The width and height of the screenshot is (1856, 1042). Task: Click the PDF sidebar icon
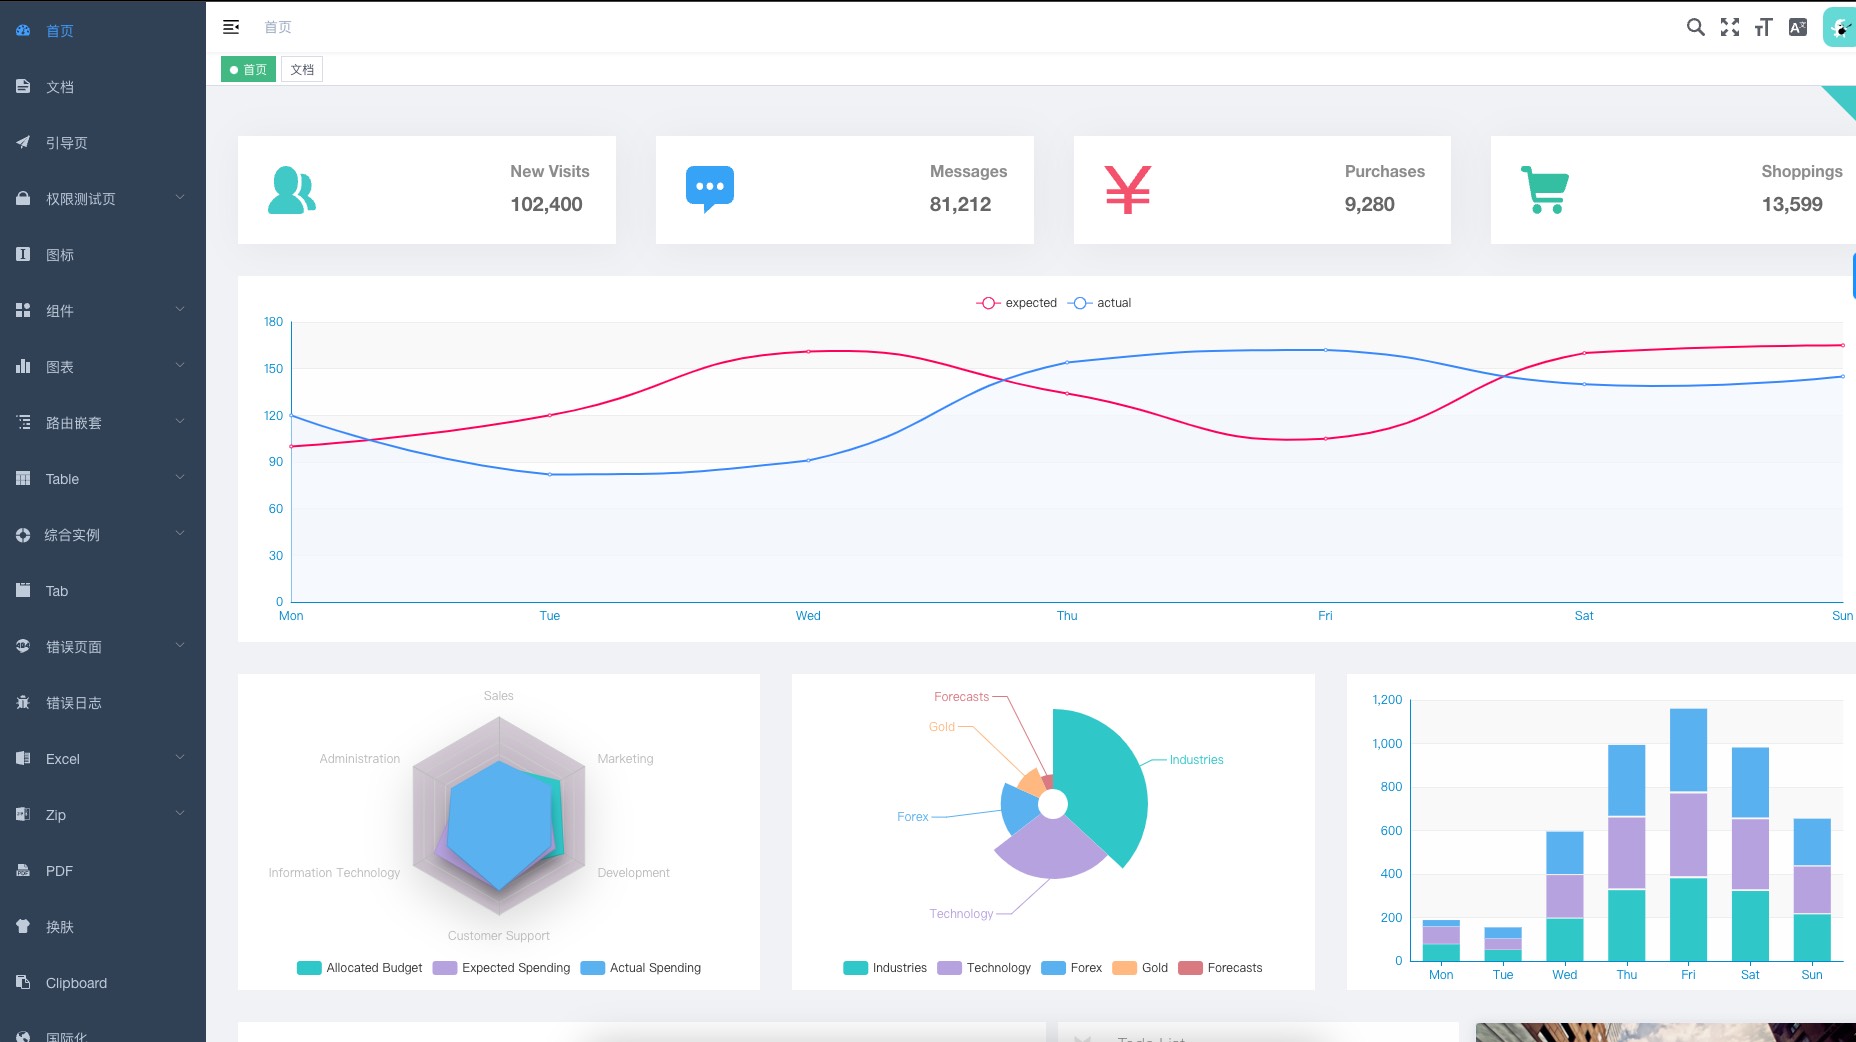coord(23,871)
